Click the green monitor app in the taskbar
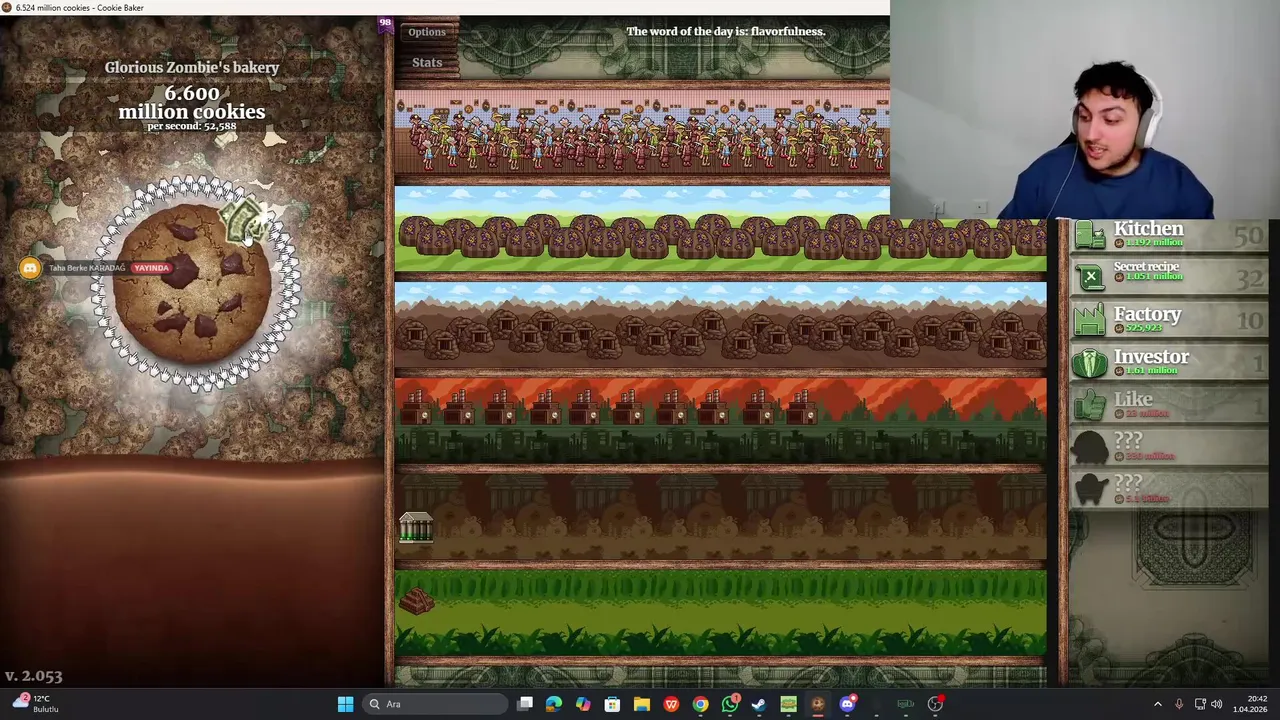Image resolution: width=1280 pixels, height=720 pixels. pos(905,704)
